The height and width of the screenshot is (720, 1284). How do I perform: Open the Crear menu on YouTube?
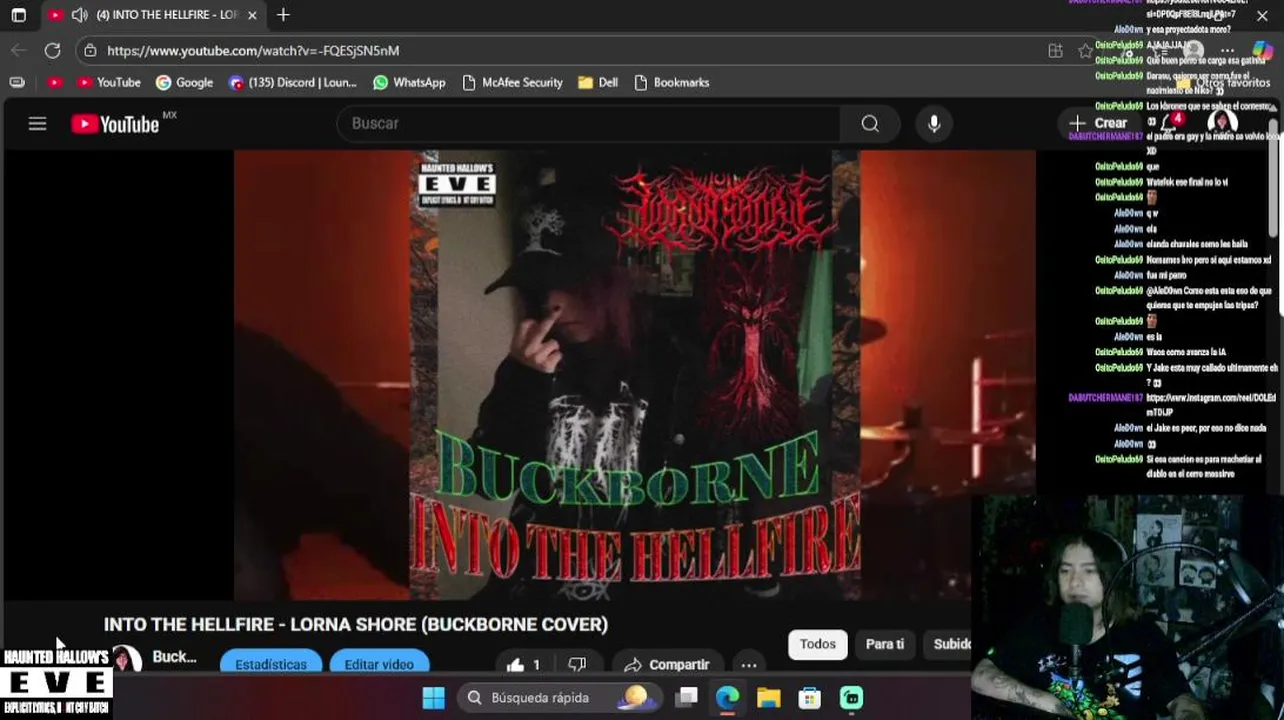[x=1098, y=123]
